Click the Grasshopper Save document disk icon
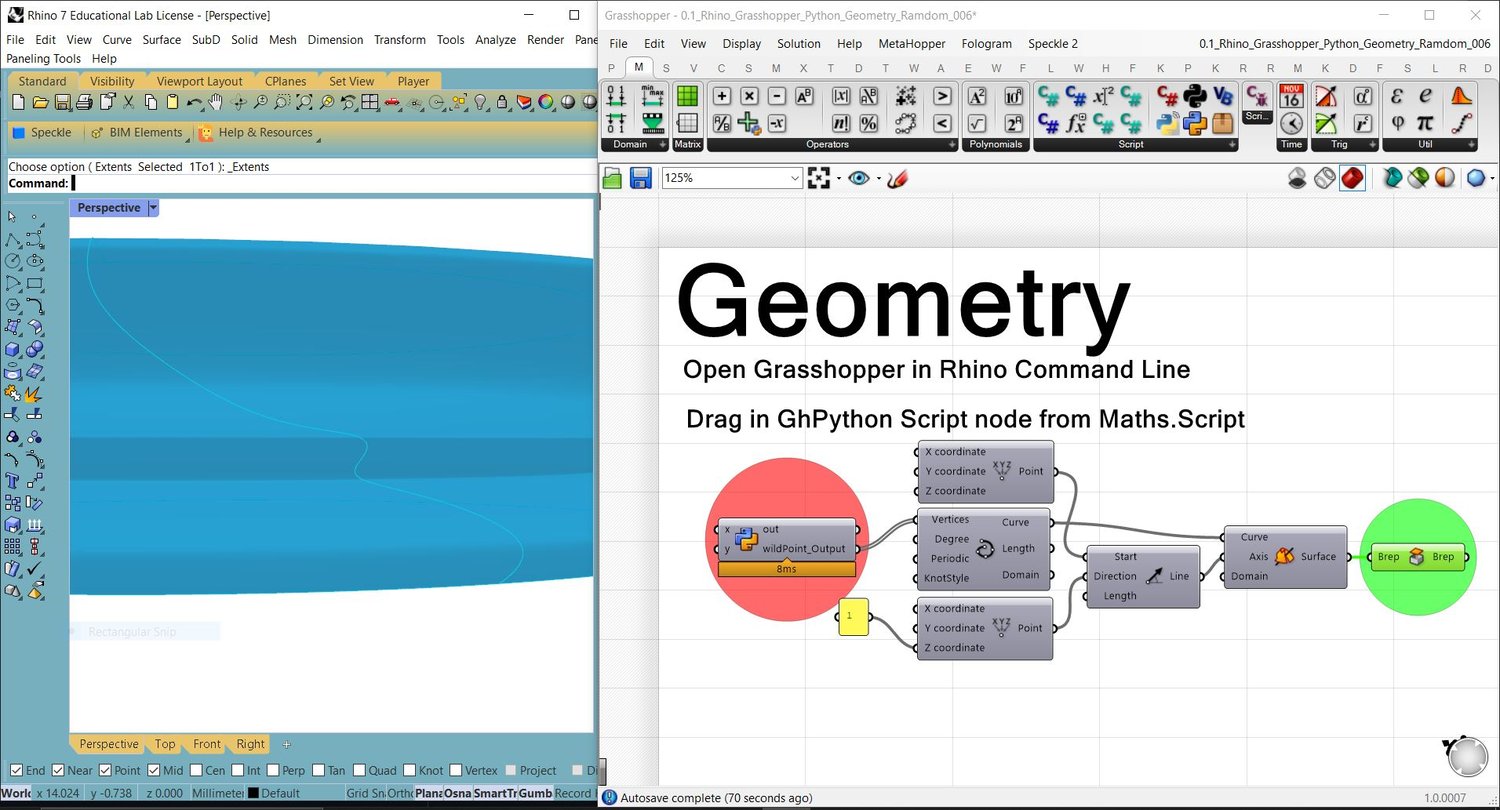Image resolution: width=1500 pixels, height=810 pixels. [641, 178]
